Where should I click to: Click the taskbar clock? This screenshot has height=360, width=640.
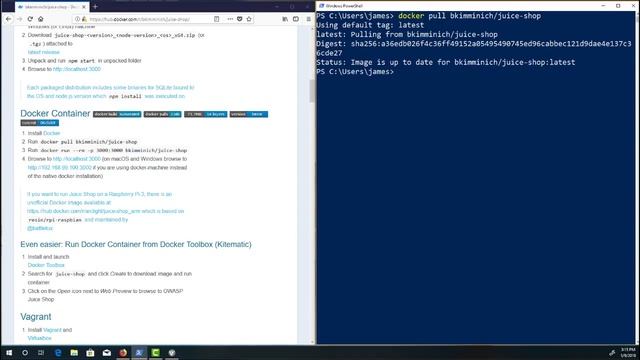628,353
